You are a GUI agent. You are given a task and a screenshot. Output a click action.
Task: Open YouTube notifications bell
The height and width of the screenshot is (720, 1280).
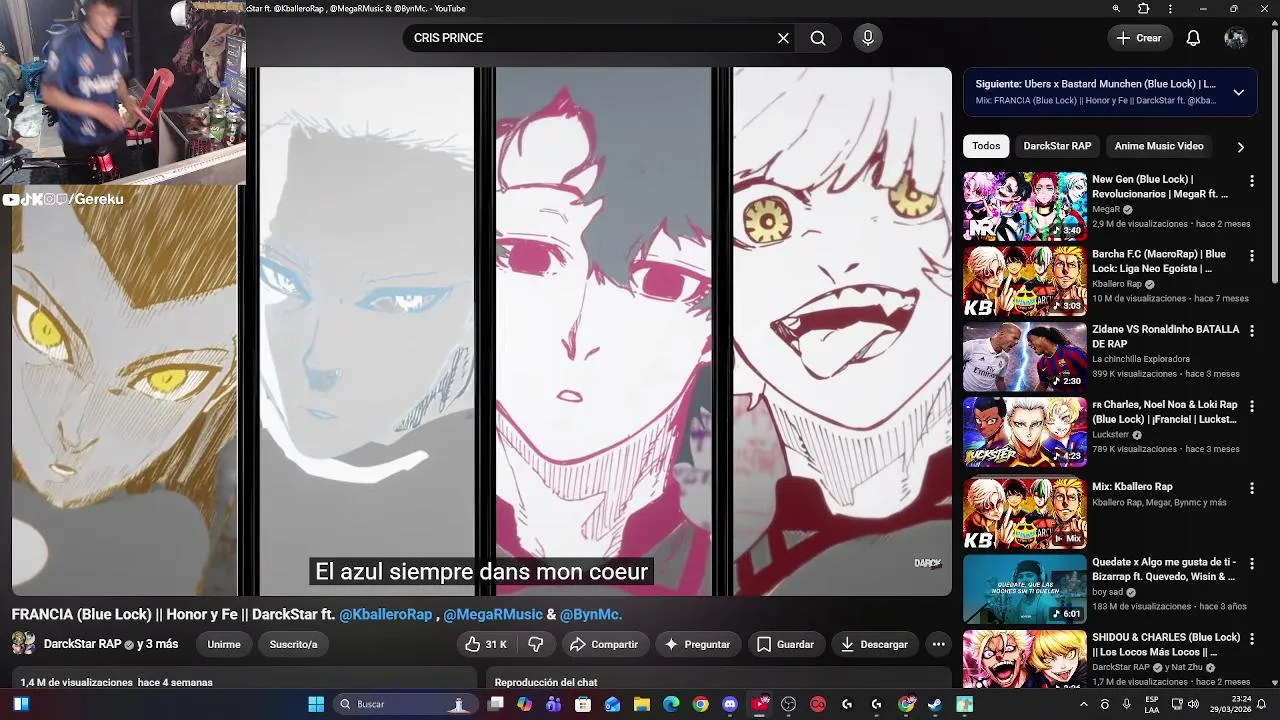coord(1193,38)
